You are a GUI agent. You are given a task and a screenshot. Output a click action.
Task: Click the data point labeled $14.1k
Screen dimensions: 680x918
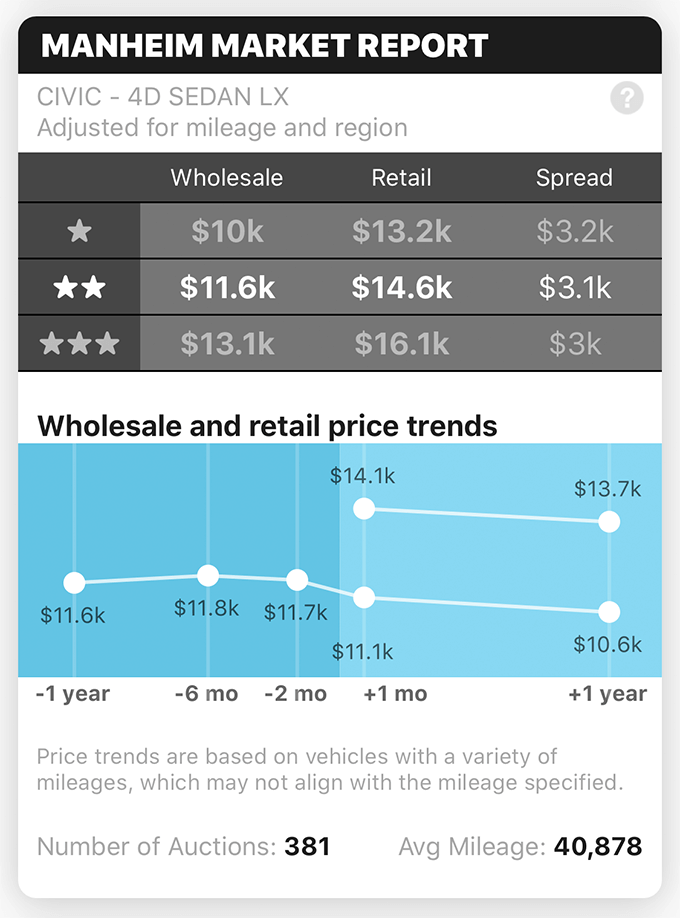[x=364, y=509]
